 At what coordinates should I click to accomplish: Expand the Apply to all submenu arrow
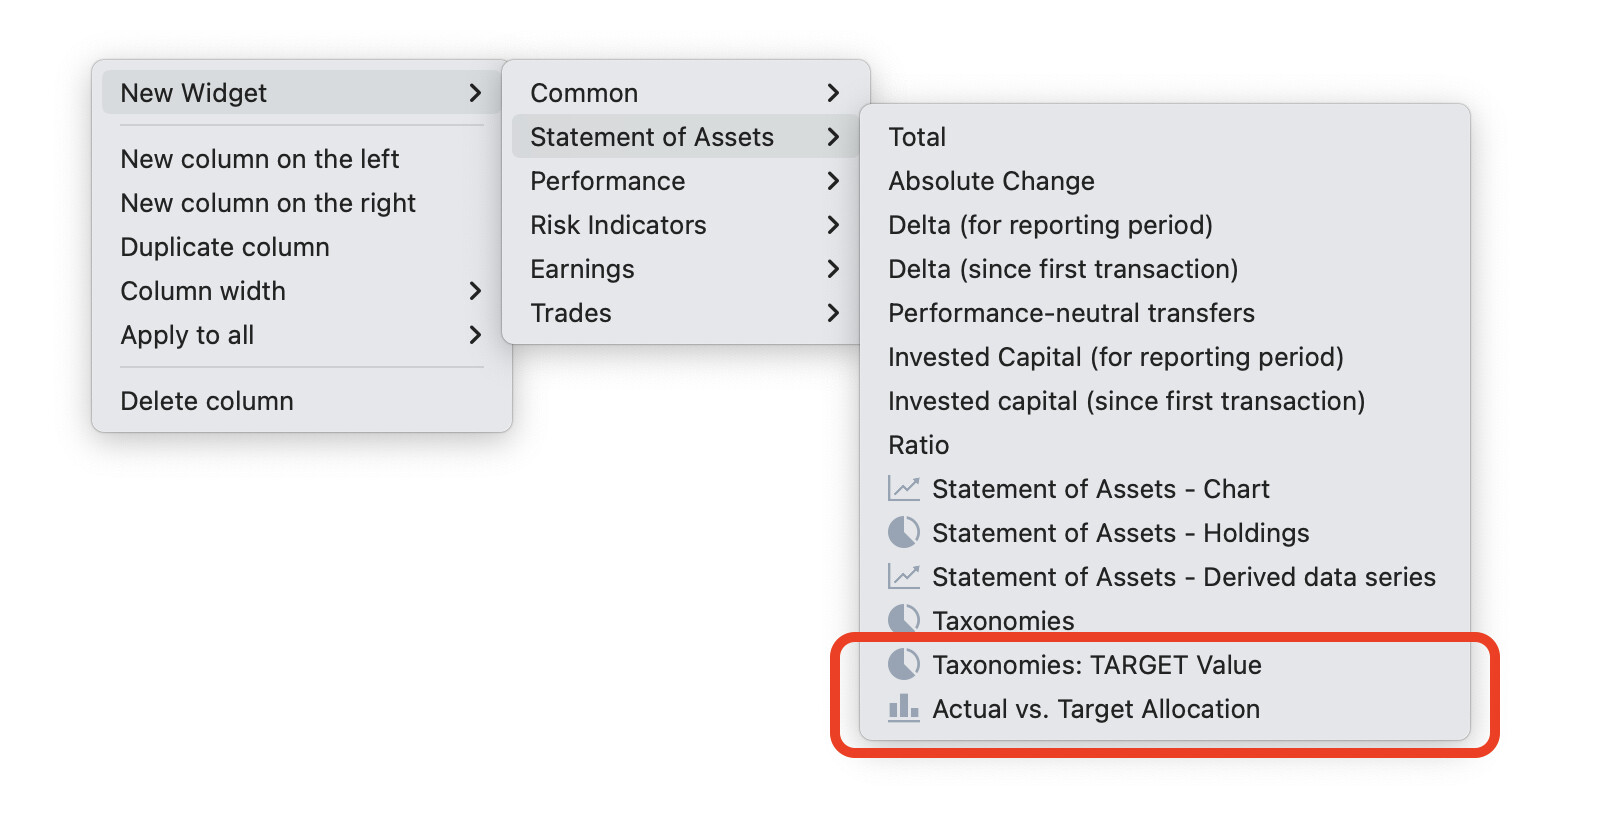[x=475, y=335]
